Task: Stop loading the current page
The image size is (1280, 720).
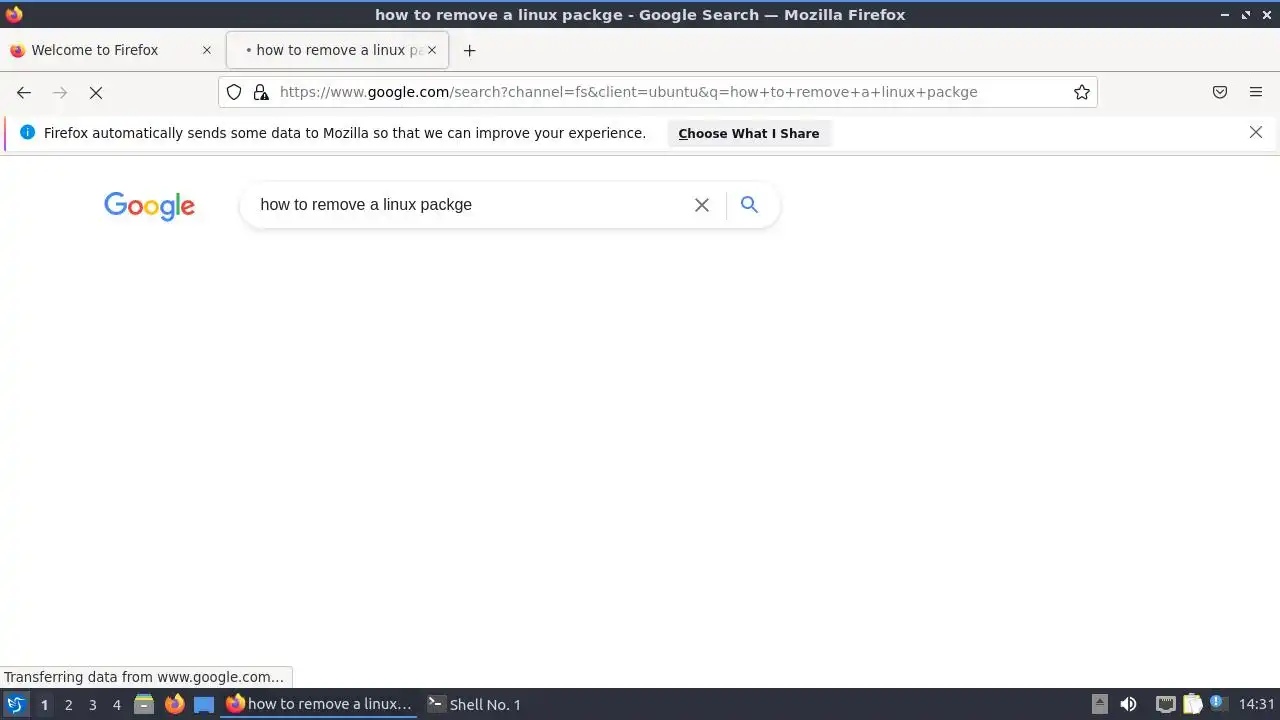Action: click(96, 92)
